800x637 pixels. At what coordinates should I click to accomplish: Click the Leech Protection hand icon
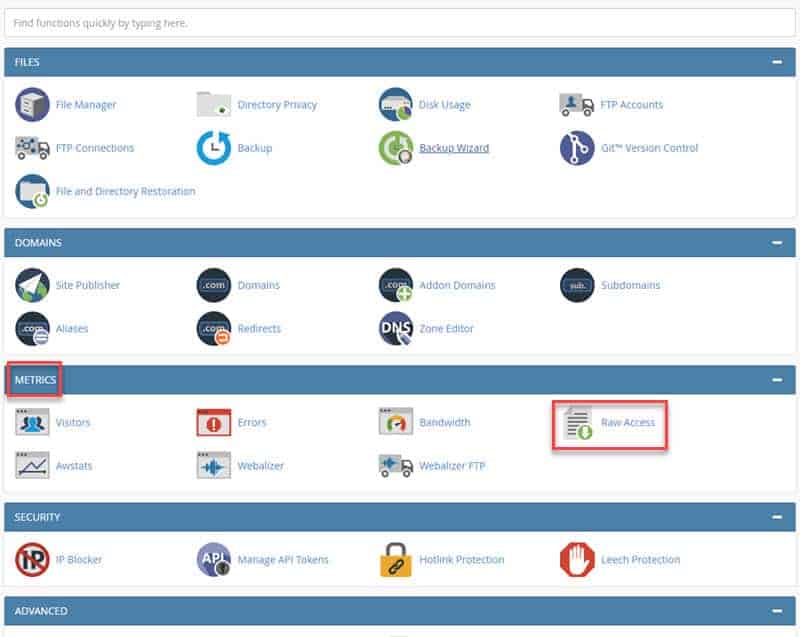(x=577, y=559)
